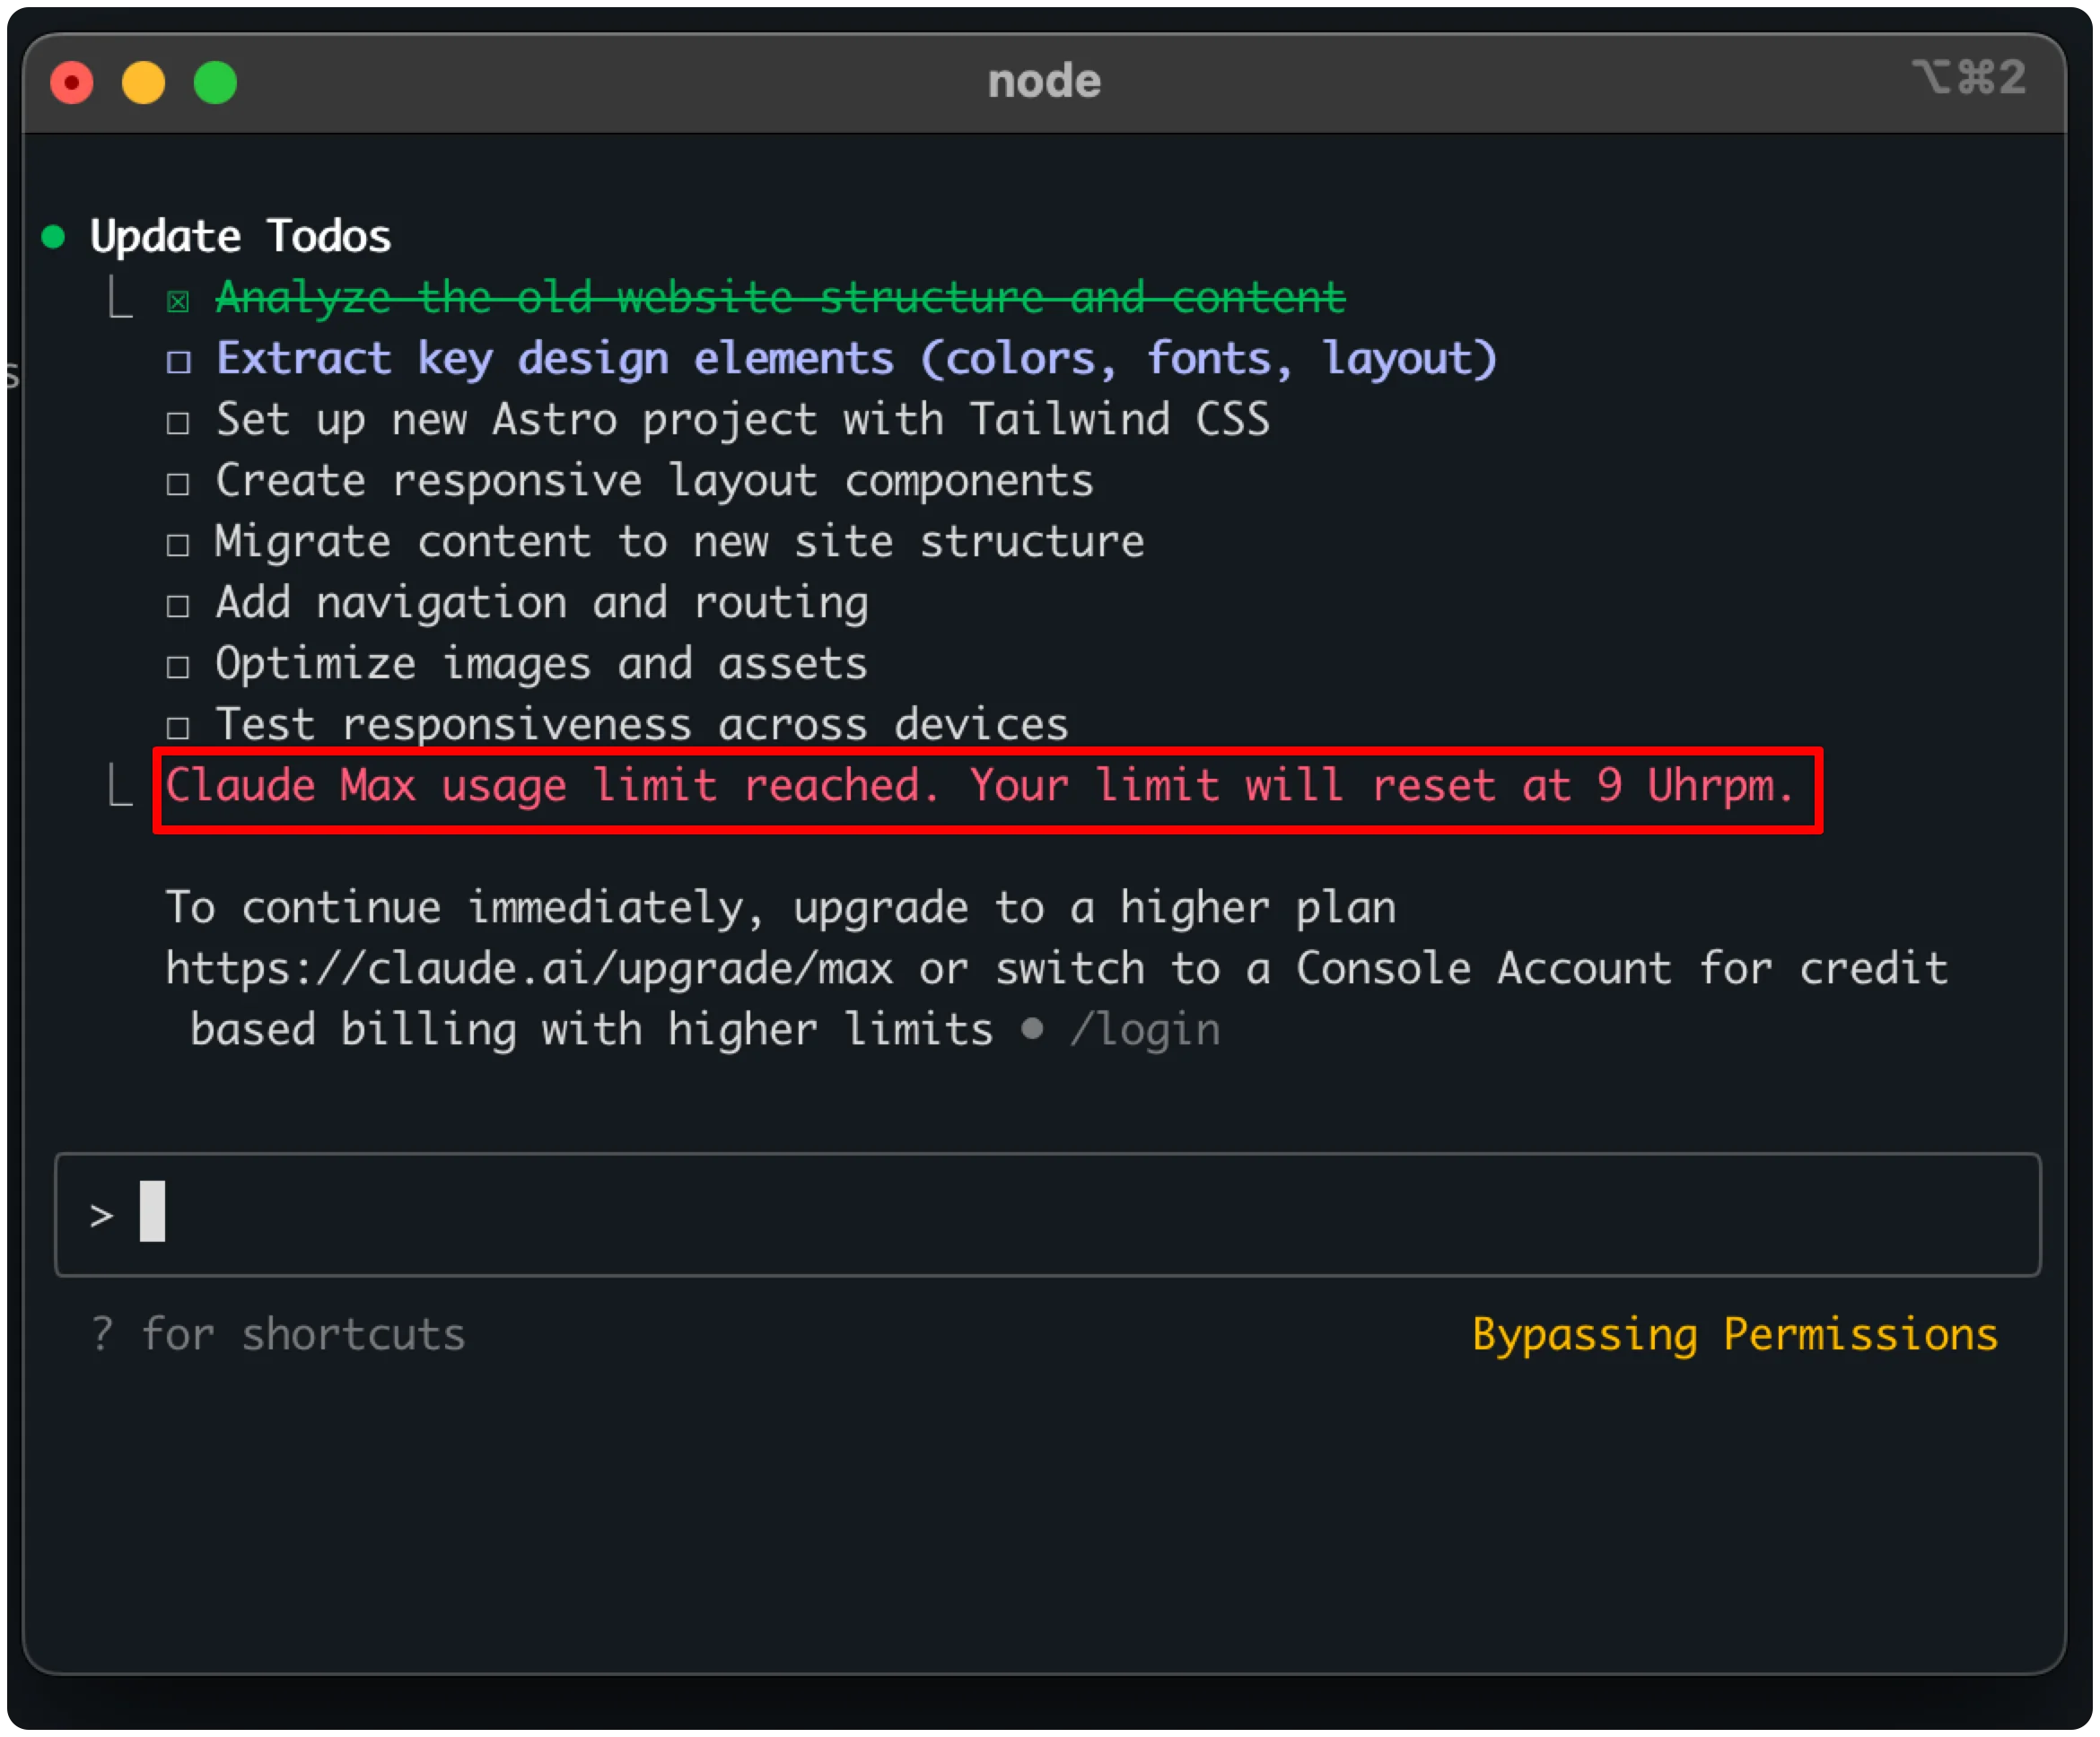Click the tree branch marker under Update Todos
This screenshot has height=1737, width=2100.
point(120,298)
